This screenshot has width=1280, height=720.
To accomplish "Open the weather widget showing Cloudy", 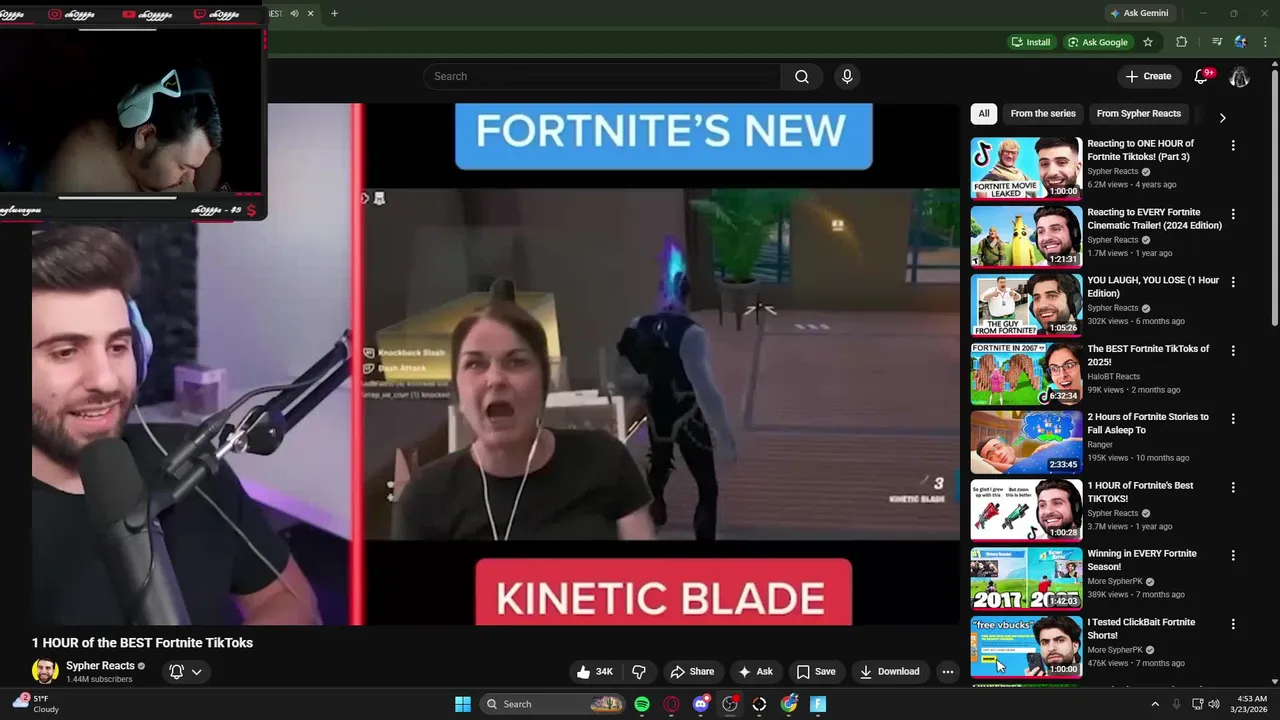I will (35, 704).
